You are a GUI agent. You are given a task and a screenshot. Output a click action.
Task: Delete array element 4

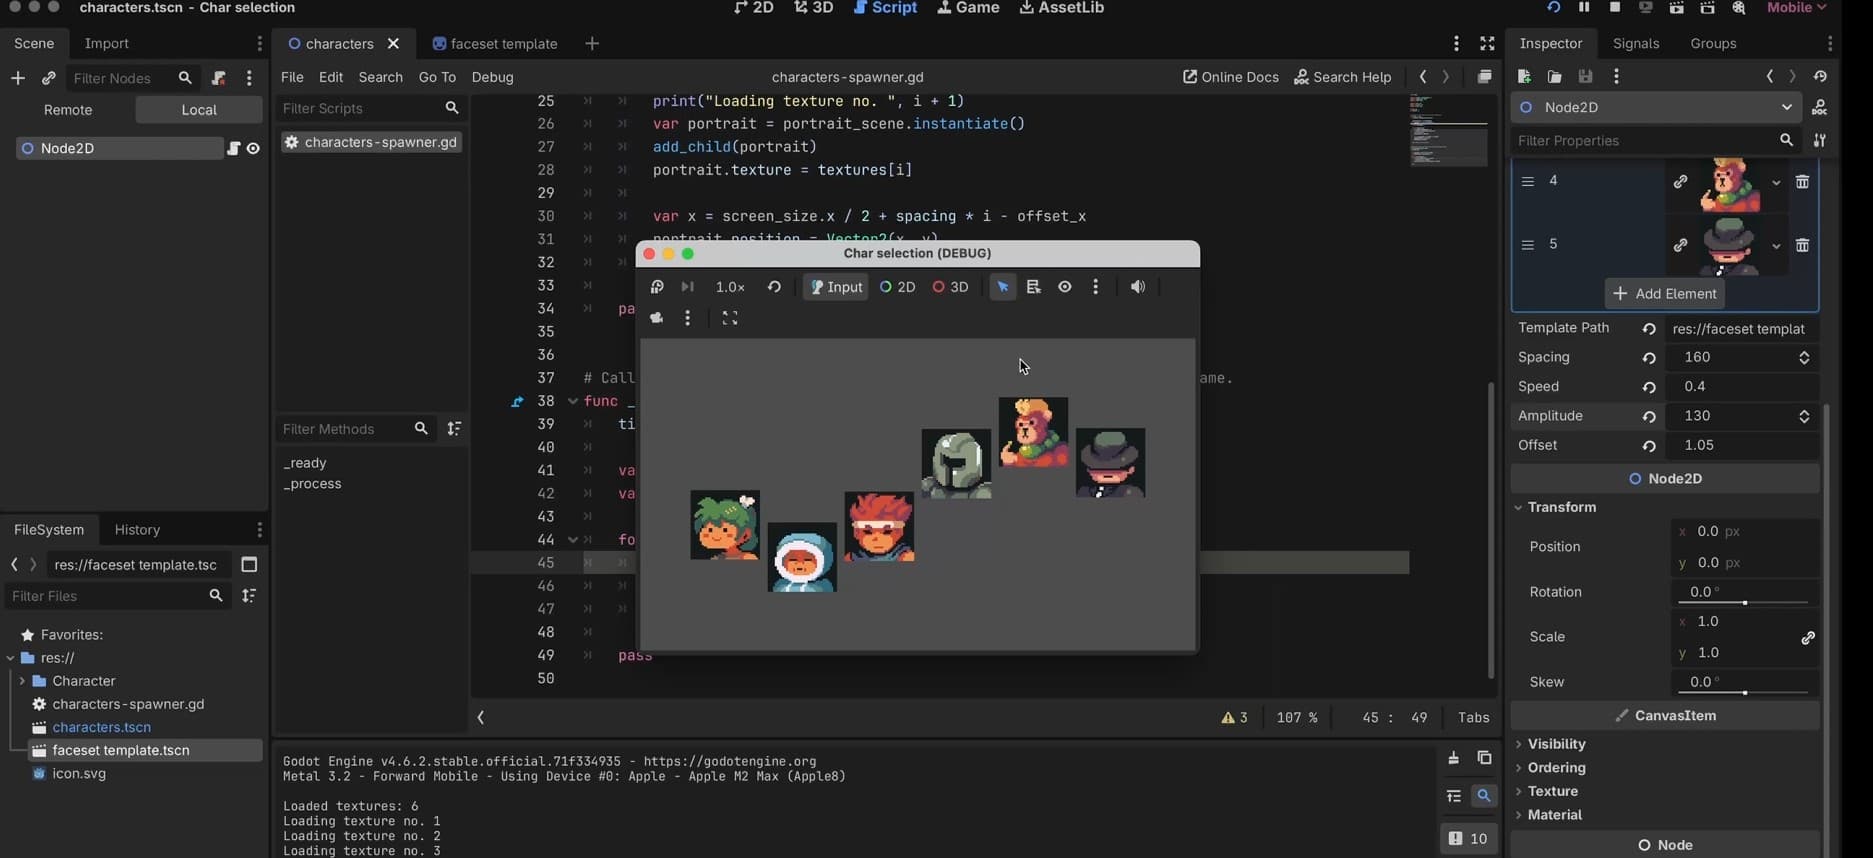coord(1802,182)
